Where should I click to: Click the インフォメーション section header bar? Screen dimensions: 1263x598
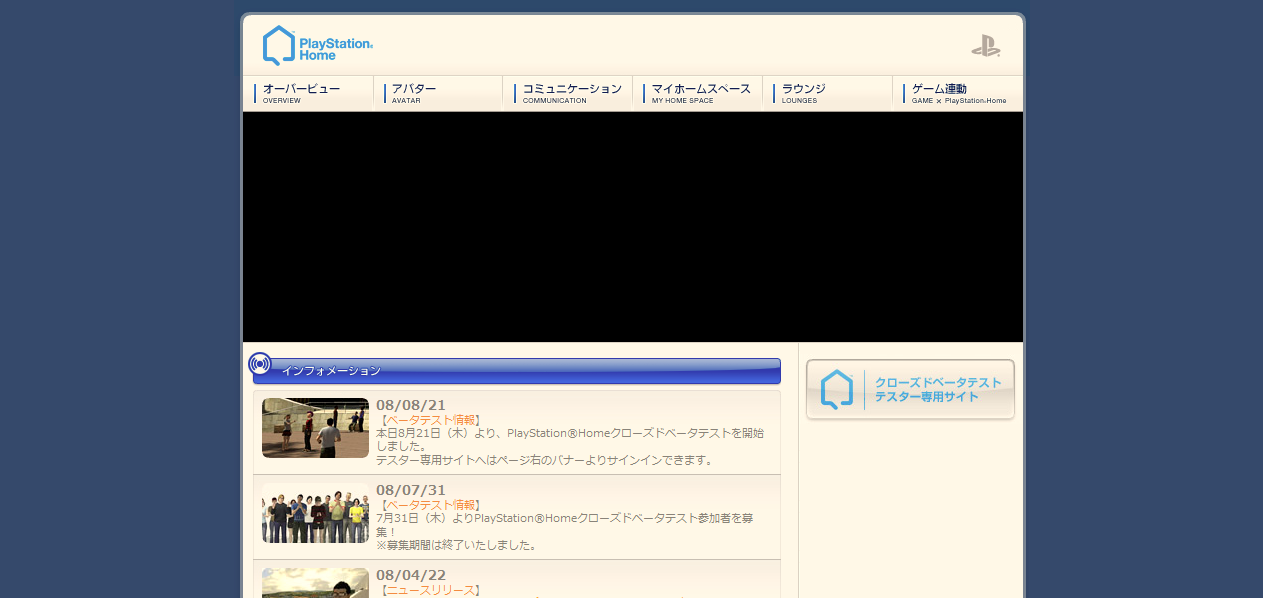(x=517, y=371)
